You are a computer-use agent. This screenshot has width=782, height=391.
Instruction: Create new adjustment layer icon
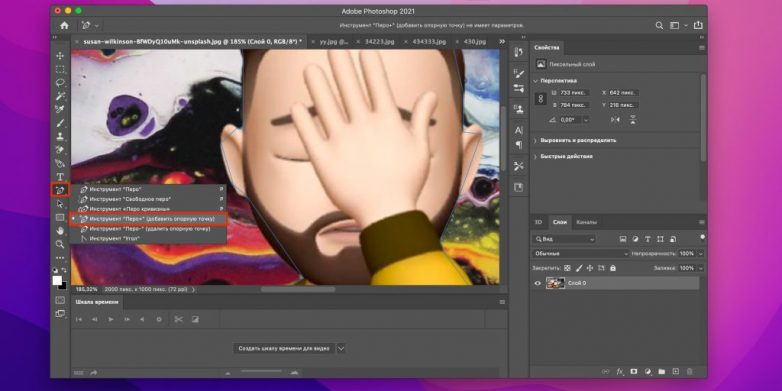coord(648,372)
